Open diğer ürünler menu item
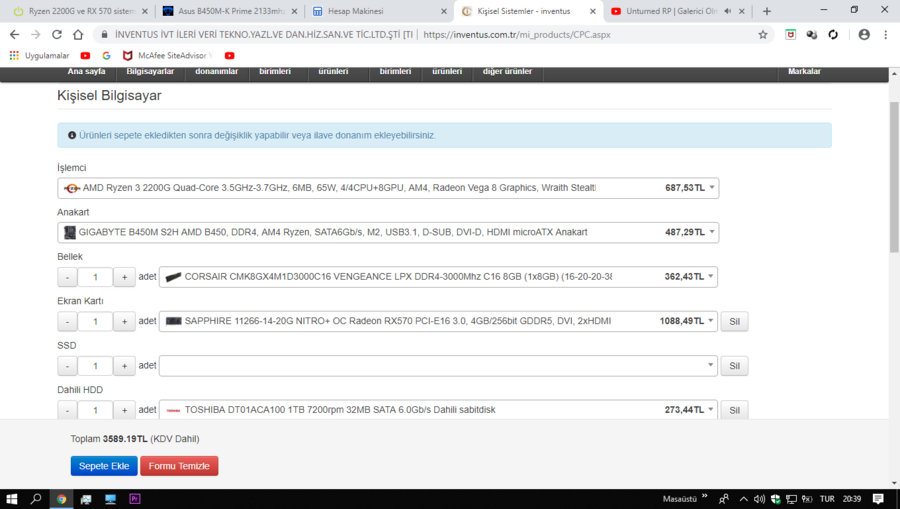Viewport: 900px width, 509px height. point(507,72)
